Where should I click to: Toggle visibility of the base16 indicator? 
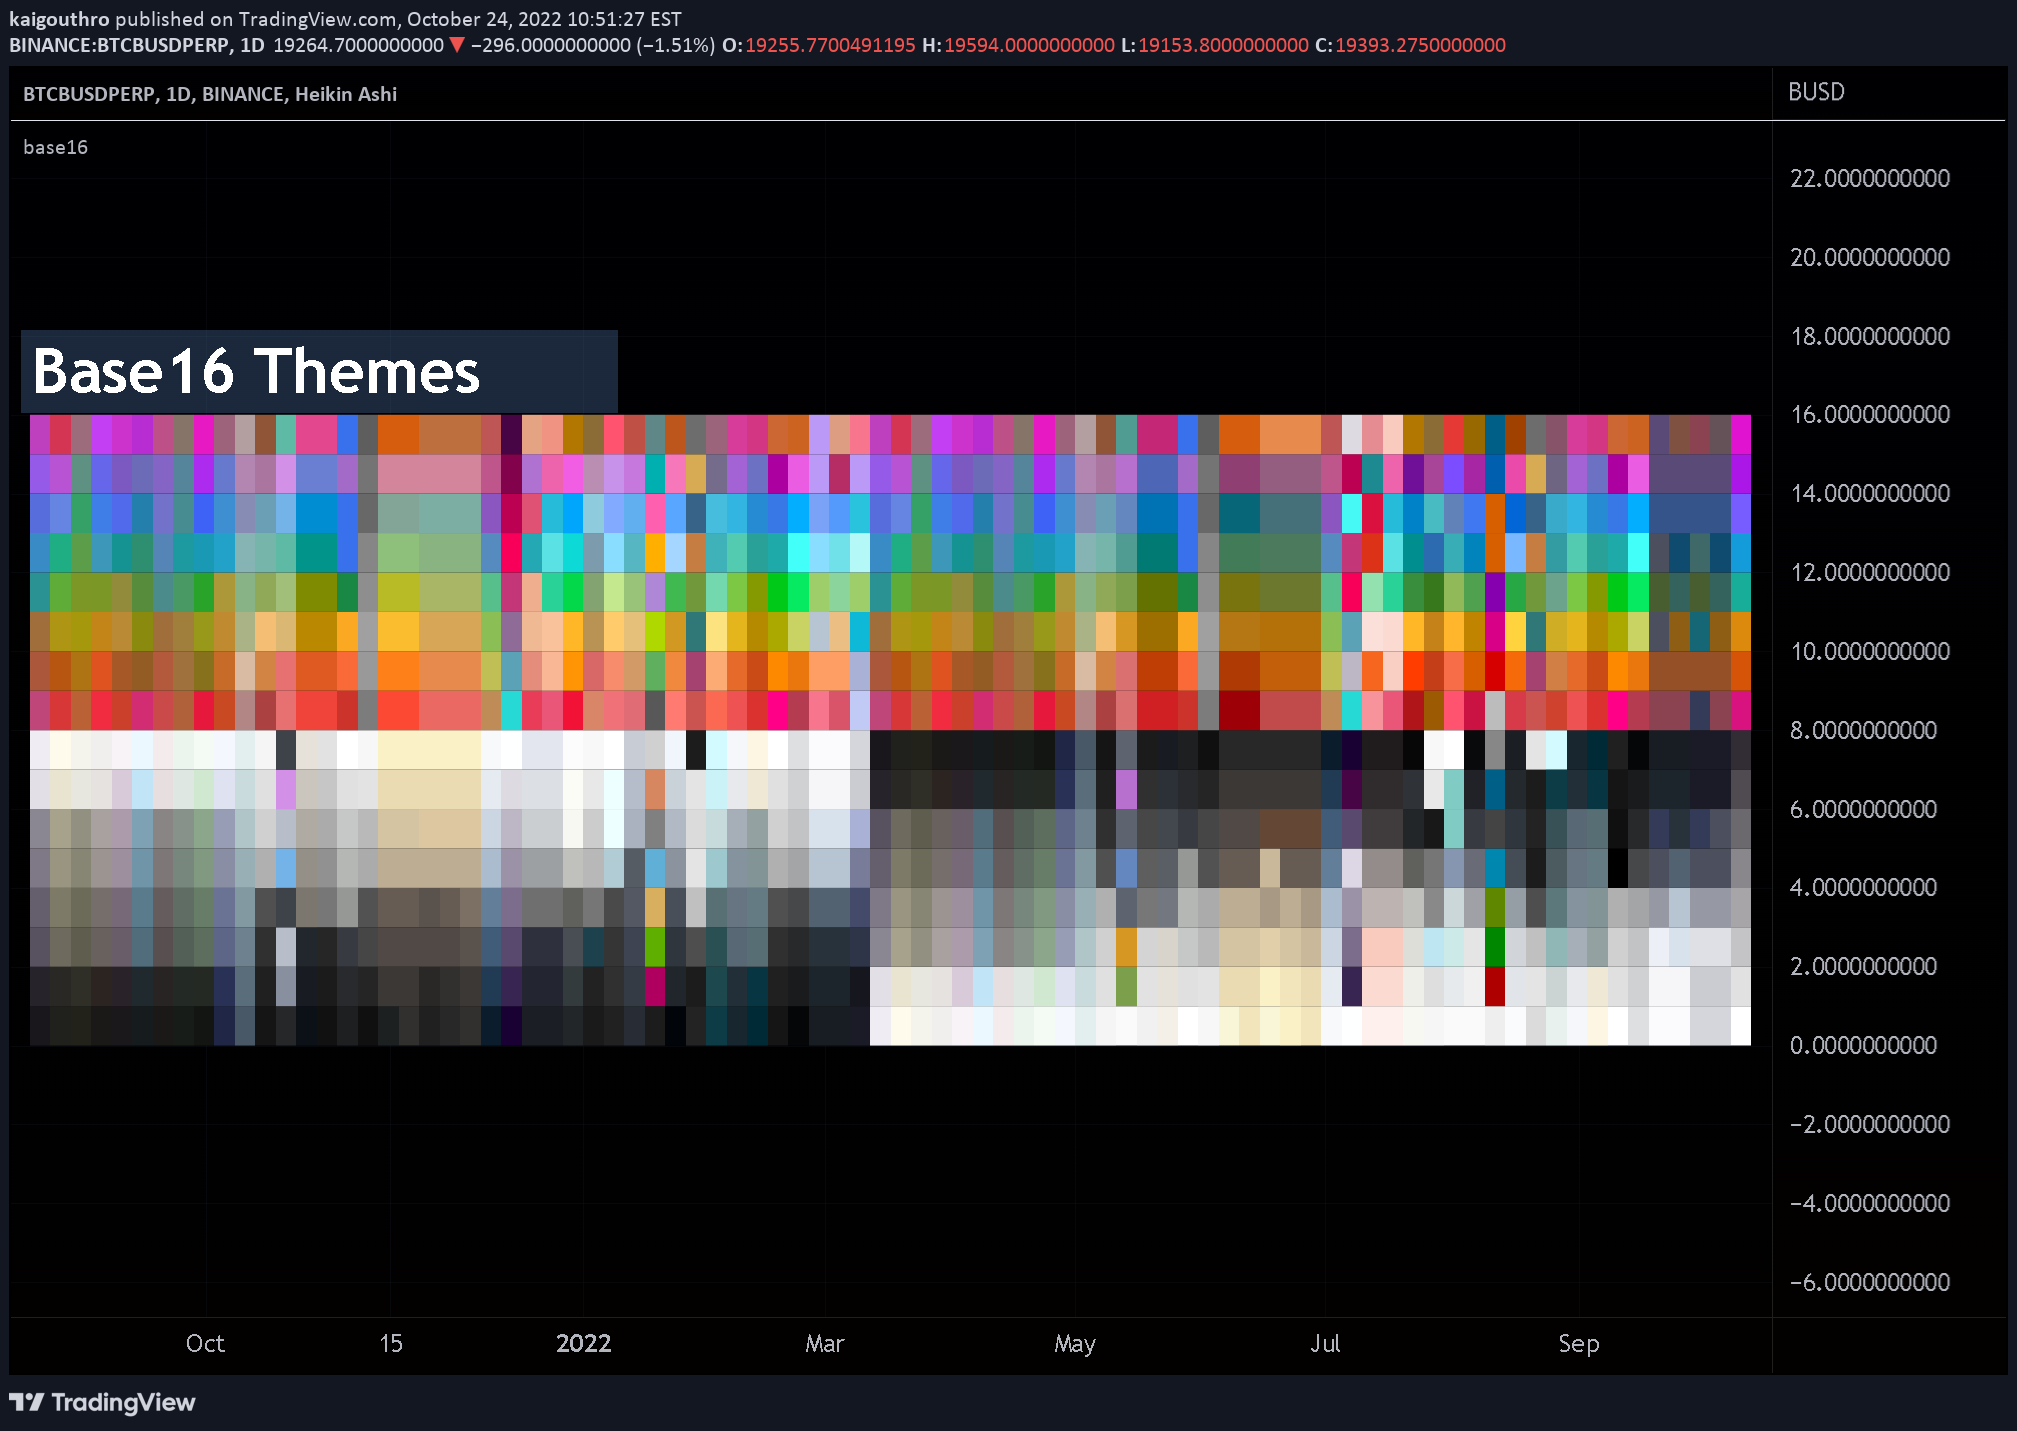pyautogui.click(x=55, y=146)
